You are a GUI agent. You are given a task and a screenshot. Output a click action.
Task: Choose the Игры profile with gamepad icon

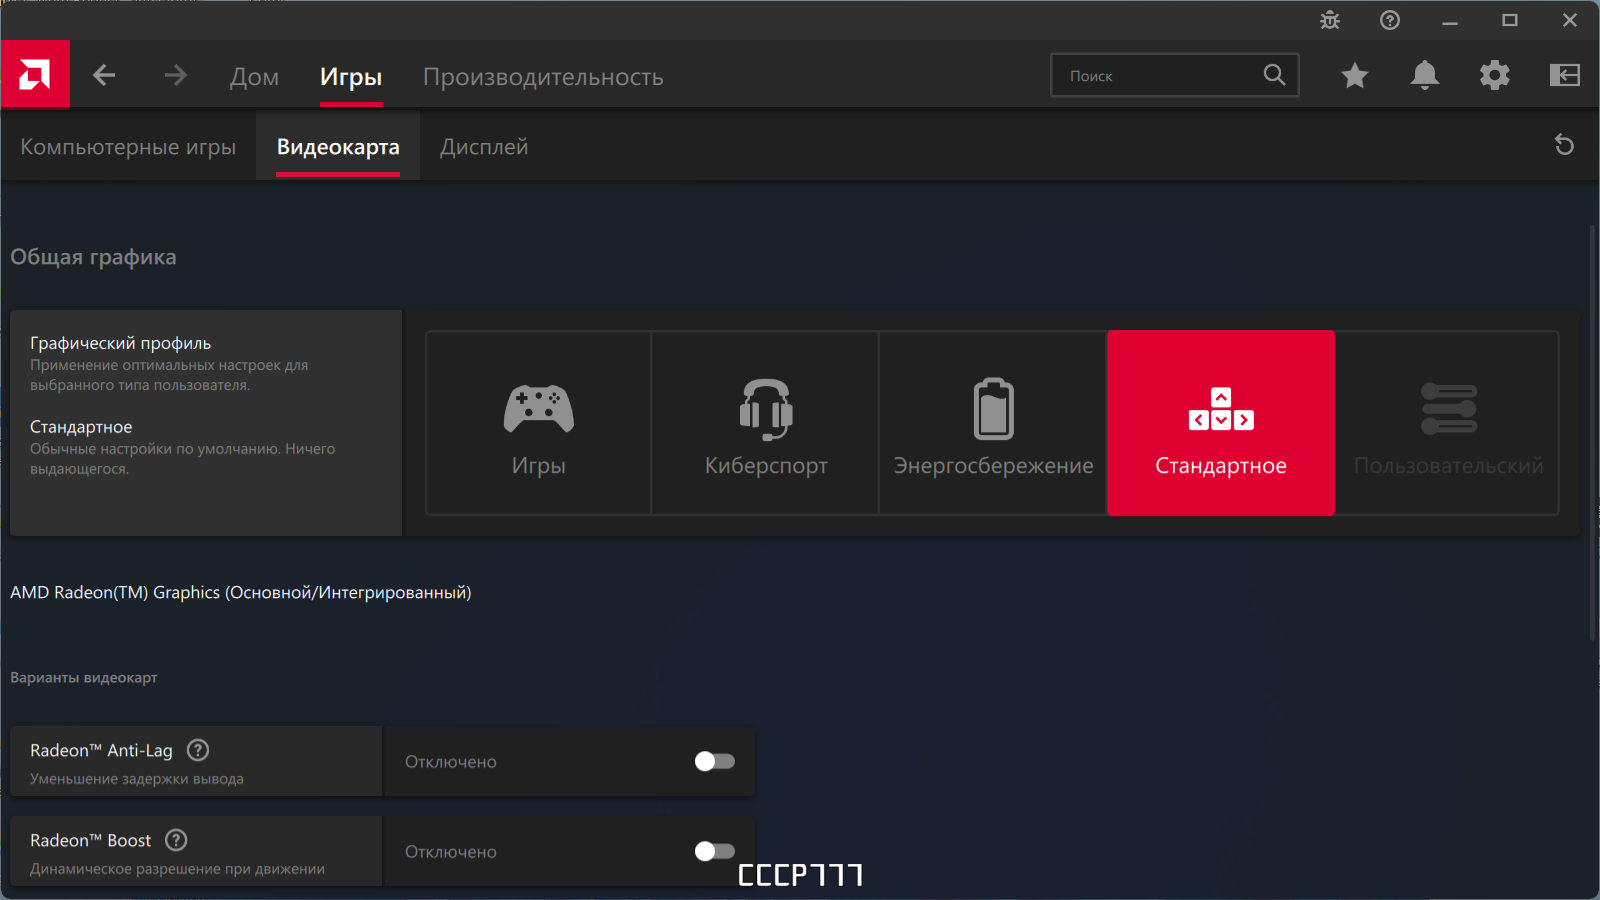tap(539, 423)
